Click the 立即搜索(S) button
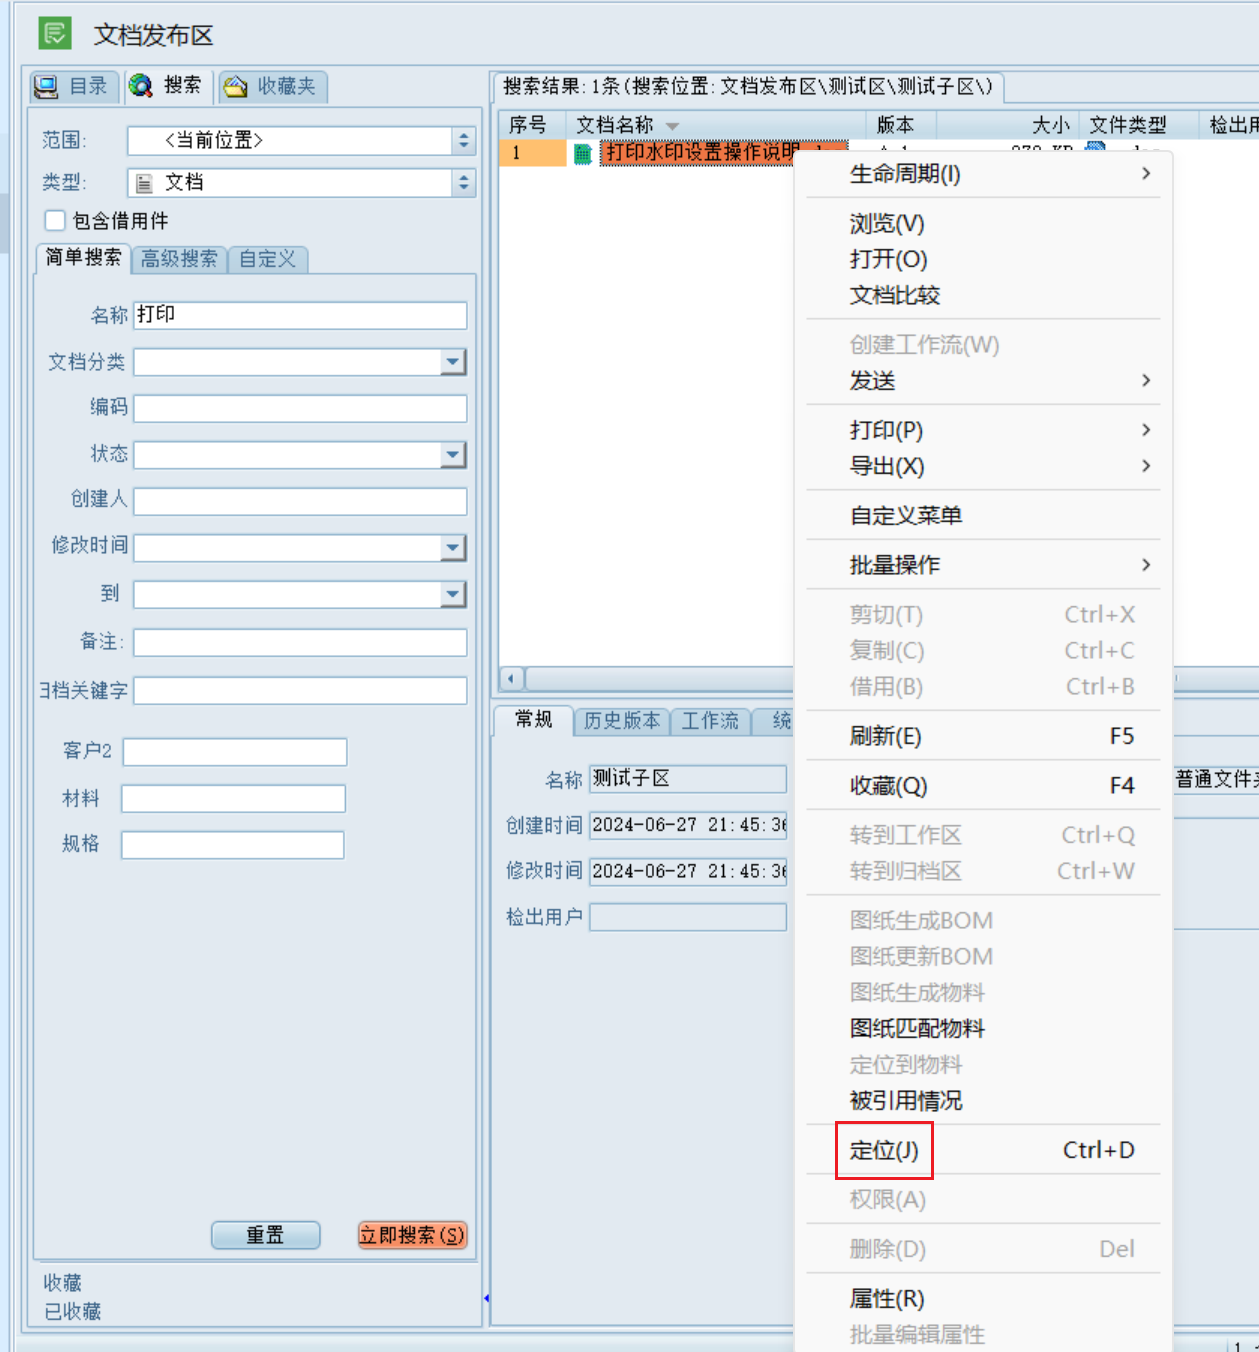 [412, 1235]
